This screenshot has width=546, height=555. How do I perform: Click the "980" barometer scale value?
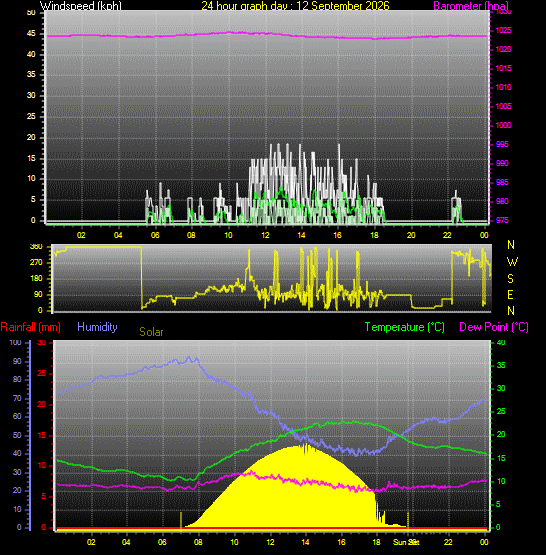click(x=502, y=201)
